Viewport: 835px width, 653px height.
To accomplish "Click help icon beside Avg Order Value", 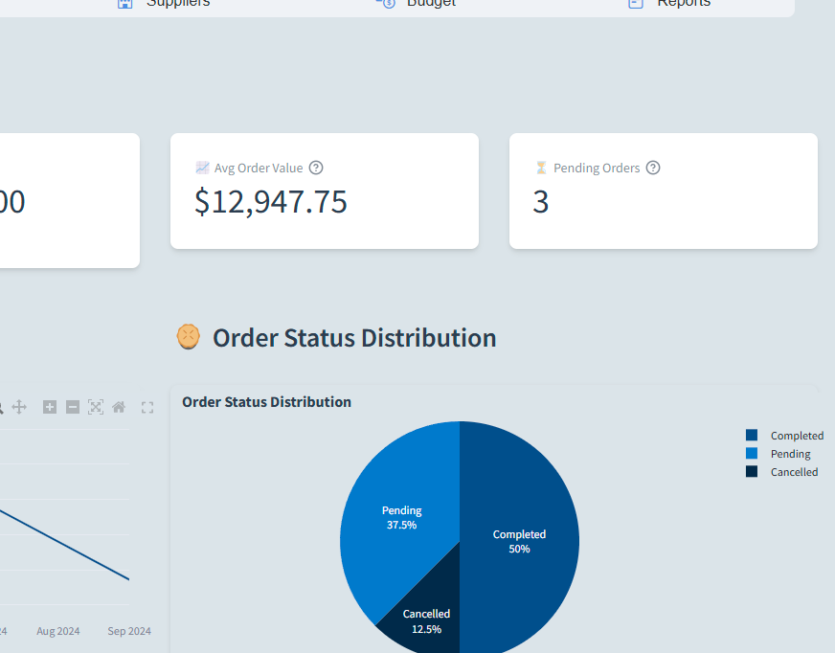I will tap(316, 168).
